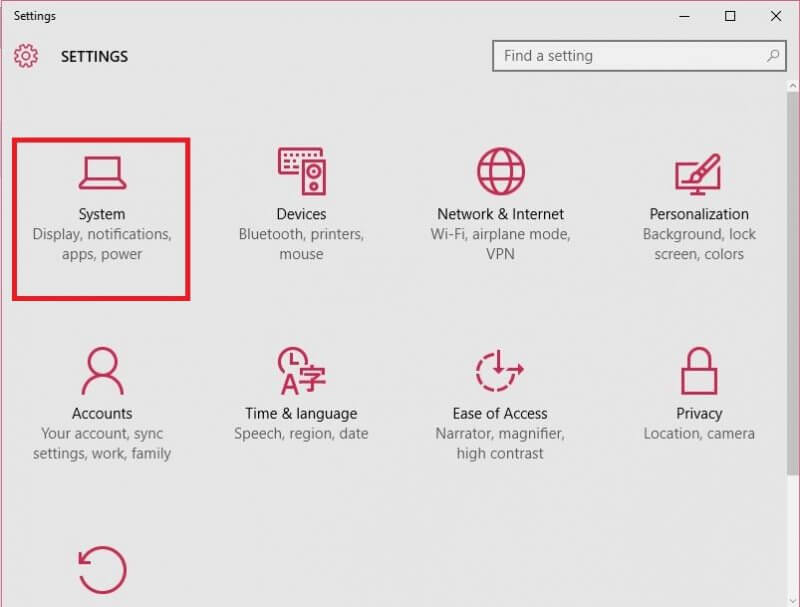This screenshot has height=607, width=800.
Task: Click 'Speech, region, date' description
Action: click(x=301, y=434)
